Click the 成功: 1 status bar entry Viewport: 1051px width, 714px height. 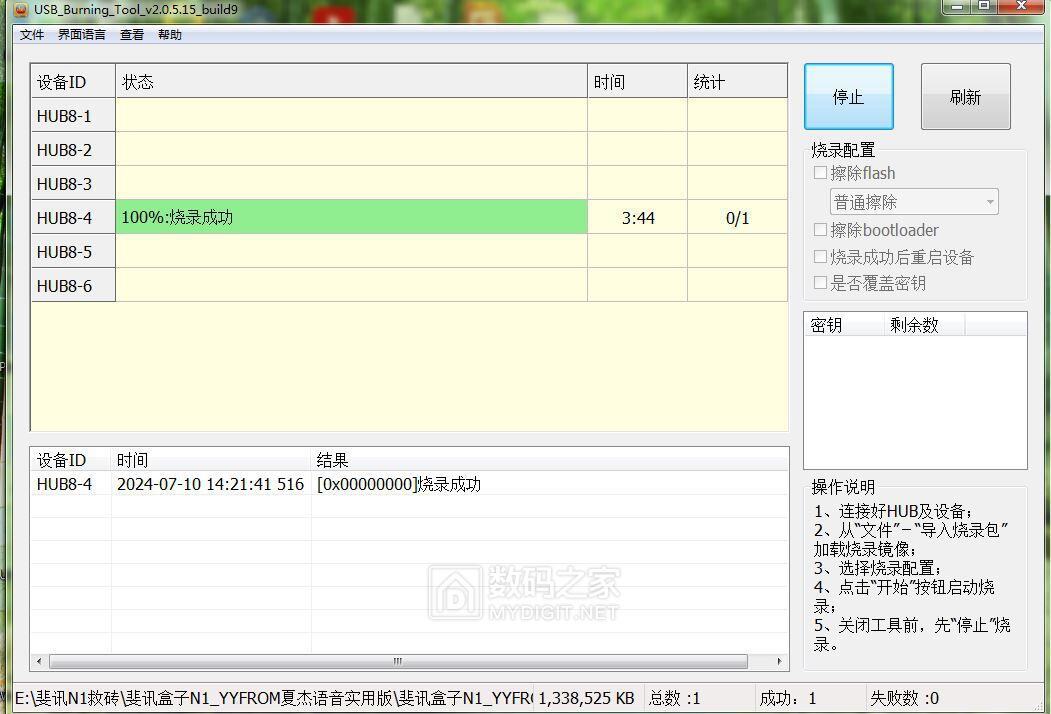click(788, 699)
